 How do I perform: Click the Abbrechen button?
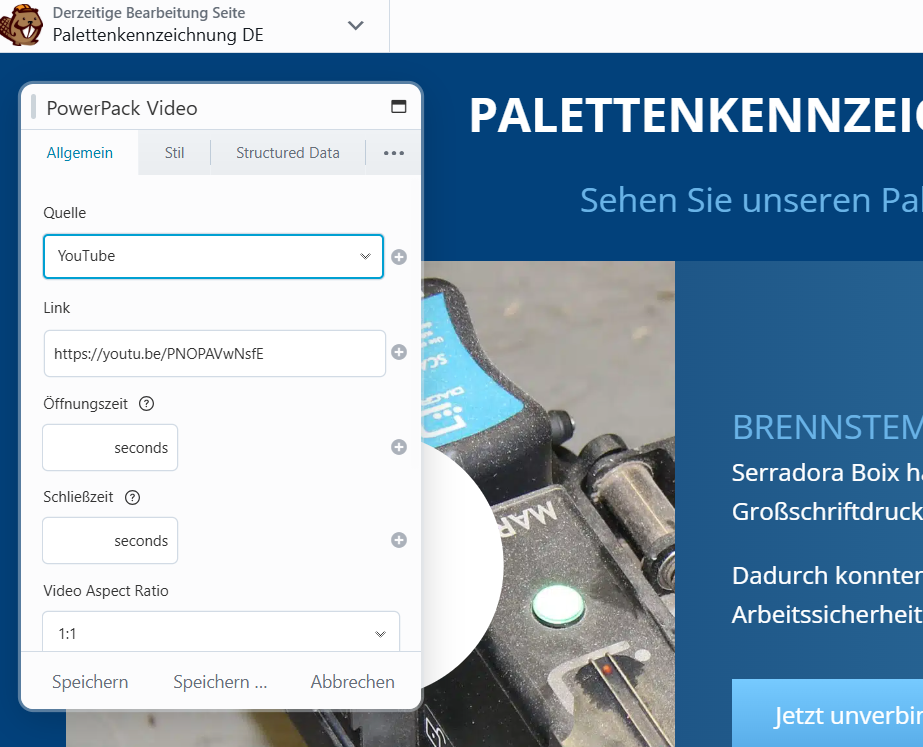(353, 682)
